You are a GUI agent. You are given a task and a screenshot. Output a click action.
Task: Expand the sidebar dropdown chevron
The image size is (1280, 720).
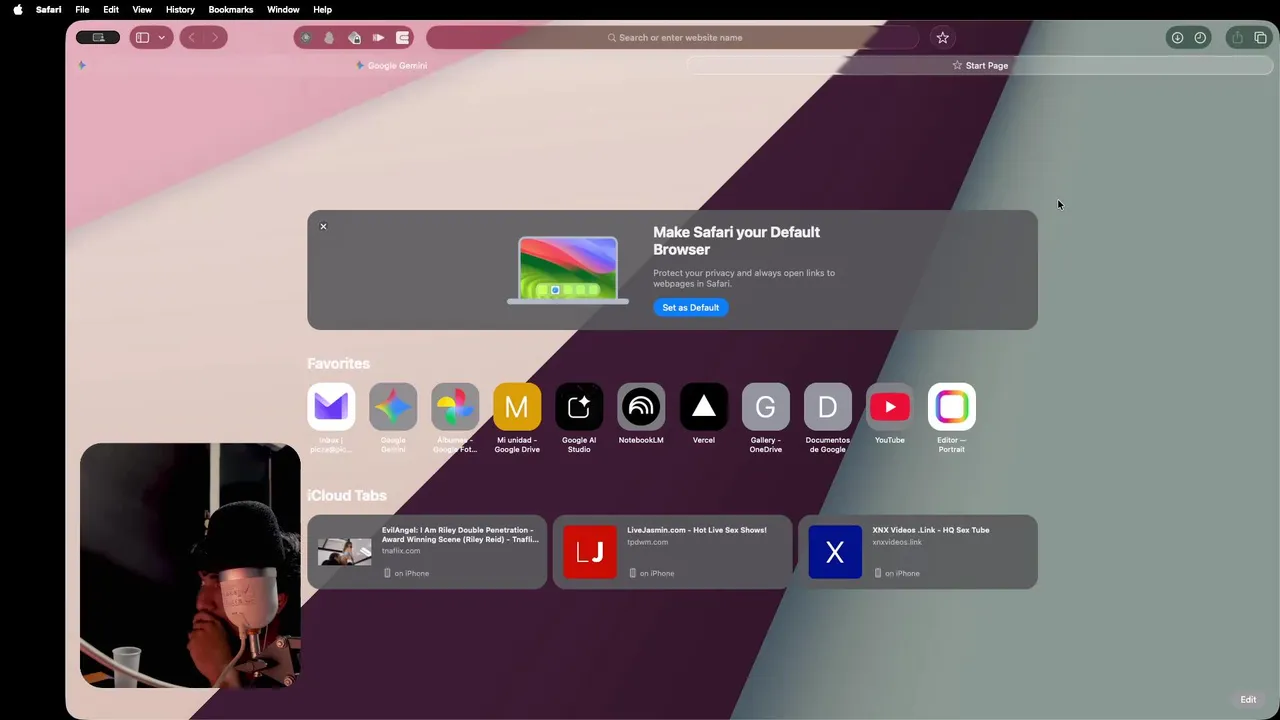pos(161,38)
